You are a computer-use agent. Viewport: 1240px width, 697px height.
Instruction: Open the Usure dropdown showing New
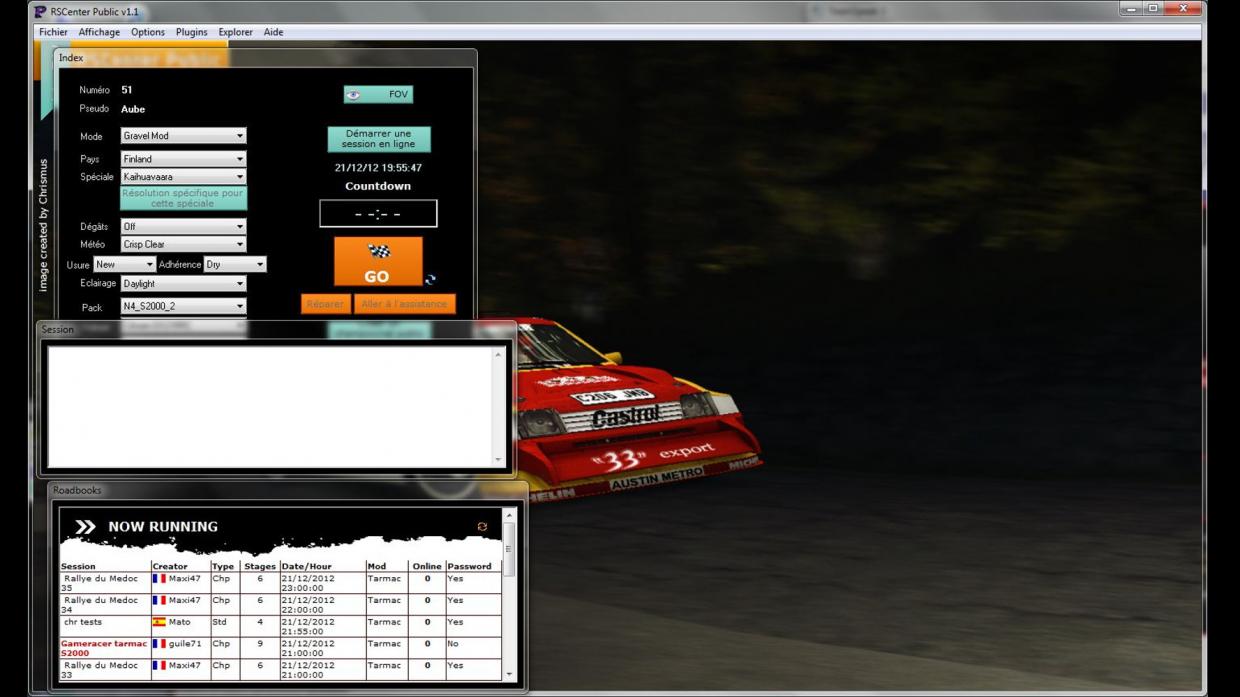[125, 265]
